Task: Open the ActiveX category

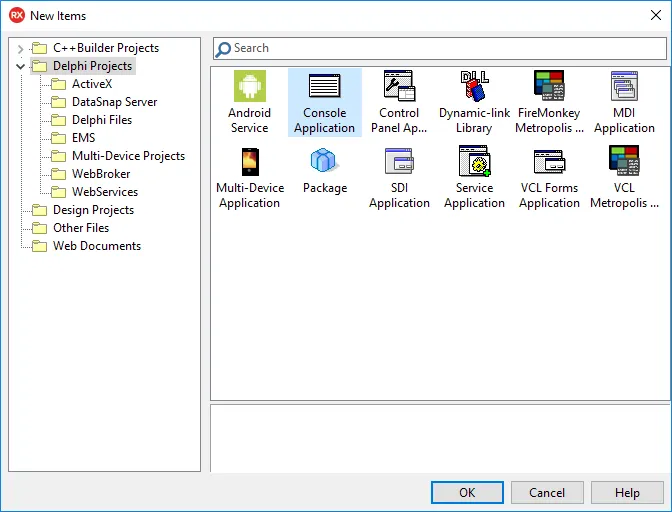Action: pos(92,84)
